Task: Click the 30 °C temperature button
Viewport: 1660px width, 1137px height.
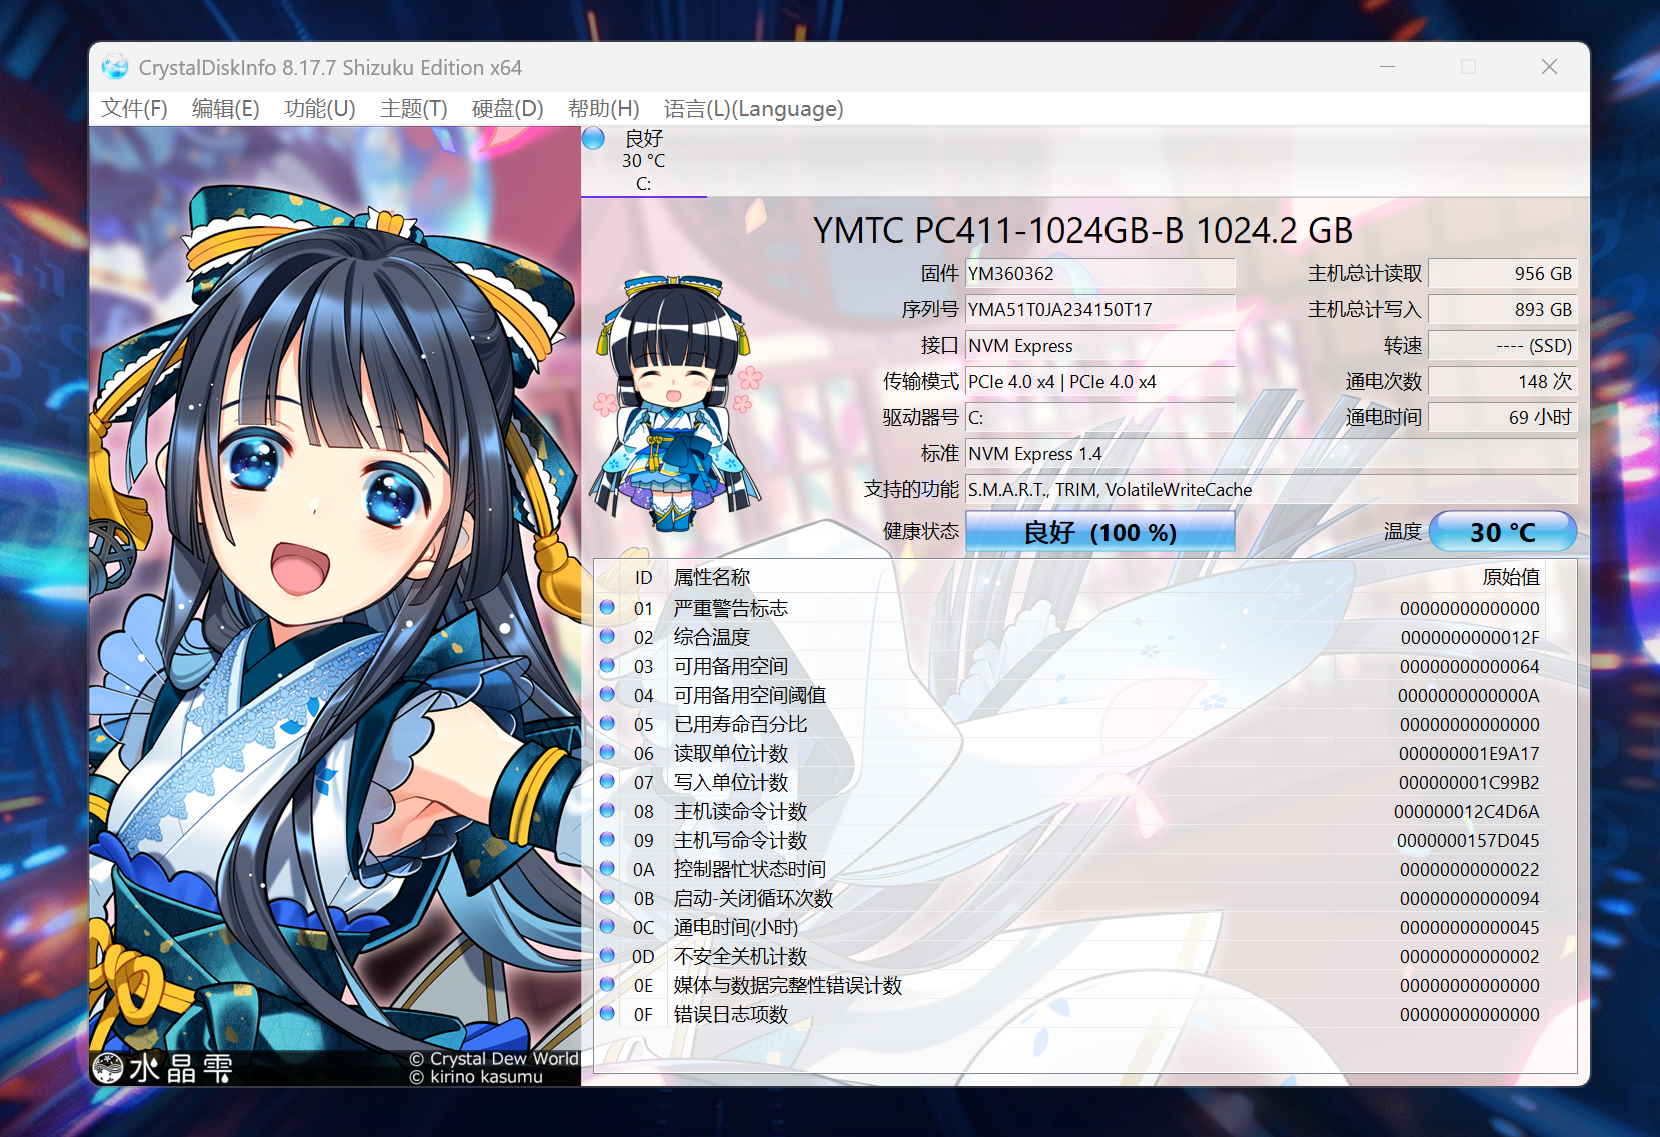Action: (1503, 532)
